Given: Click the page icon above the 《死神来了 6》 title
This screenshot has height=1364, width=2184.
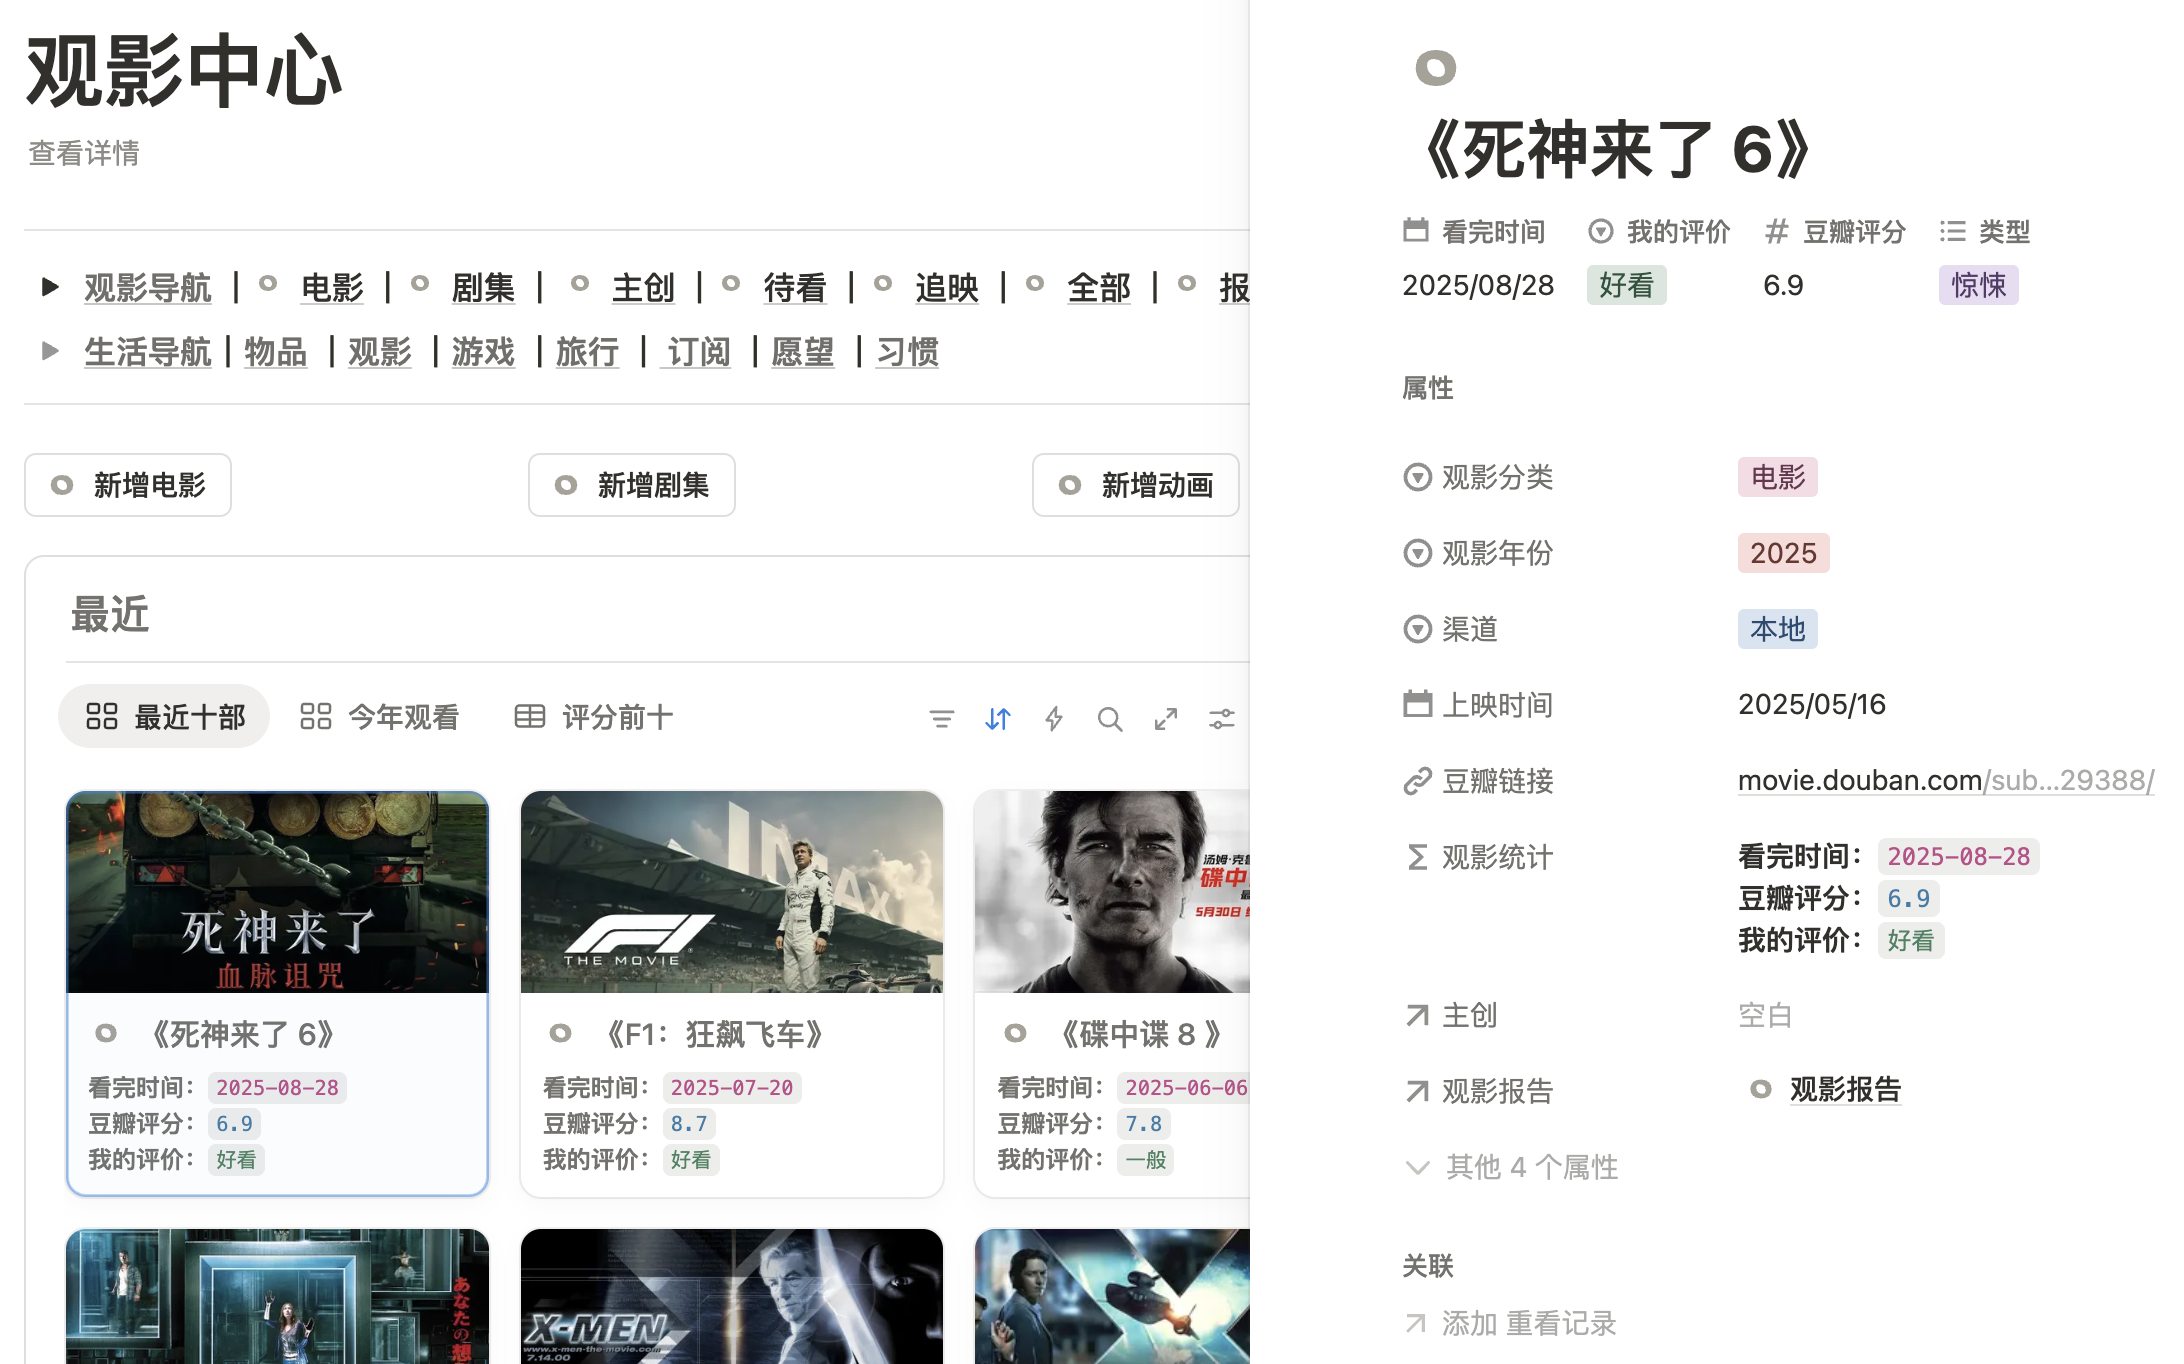Looking at the screenshot, I should pos(1435,68).
